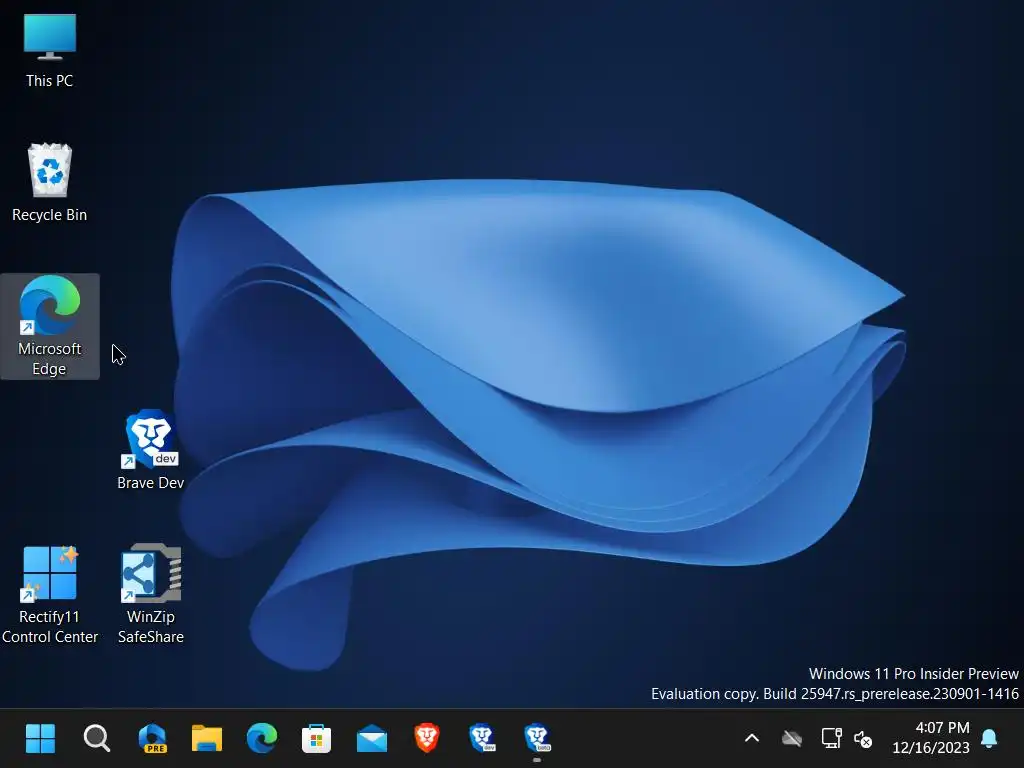
Task: Open taskbar Search
Action: pos(97,739)
